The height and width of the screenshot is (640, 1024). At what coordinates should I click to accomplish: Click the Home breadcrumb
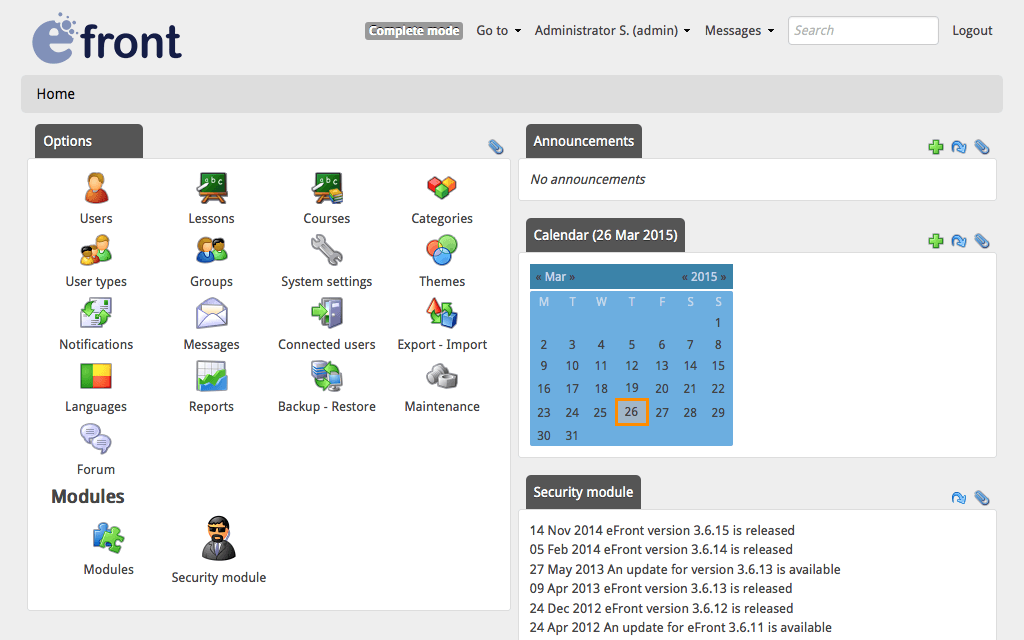(x=55, y=93)
